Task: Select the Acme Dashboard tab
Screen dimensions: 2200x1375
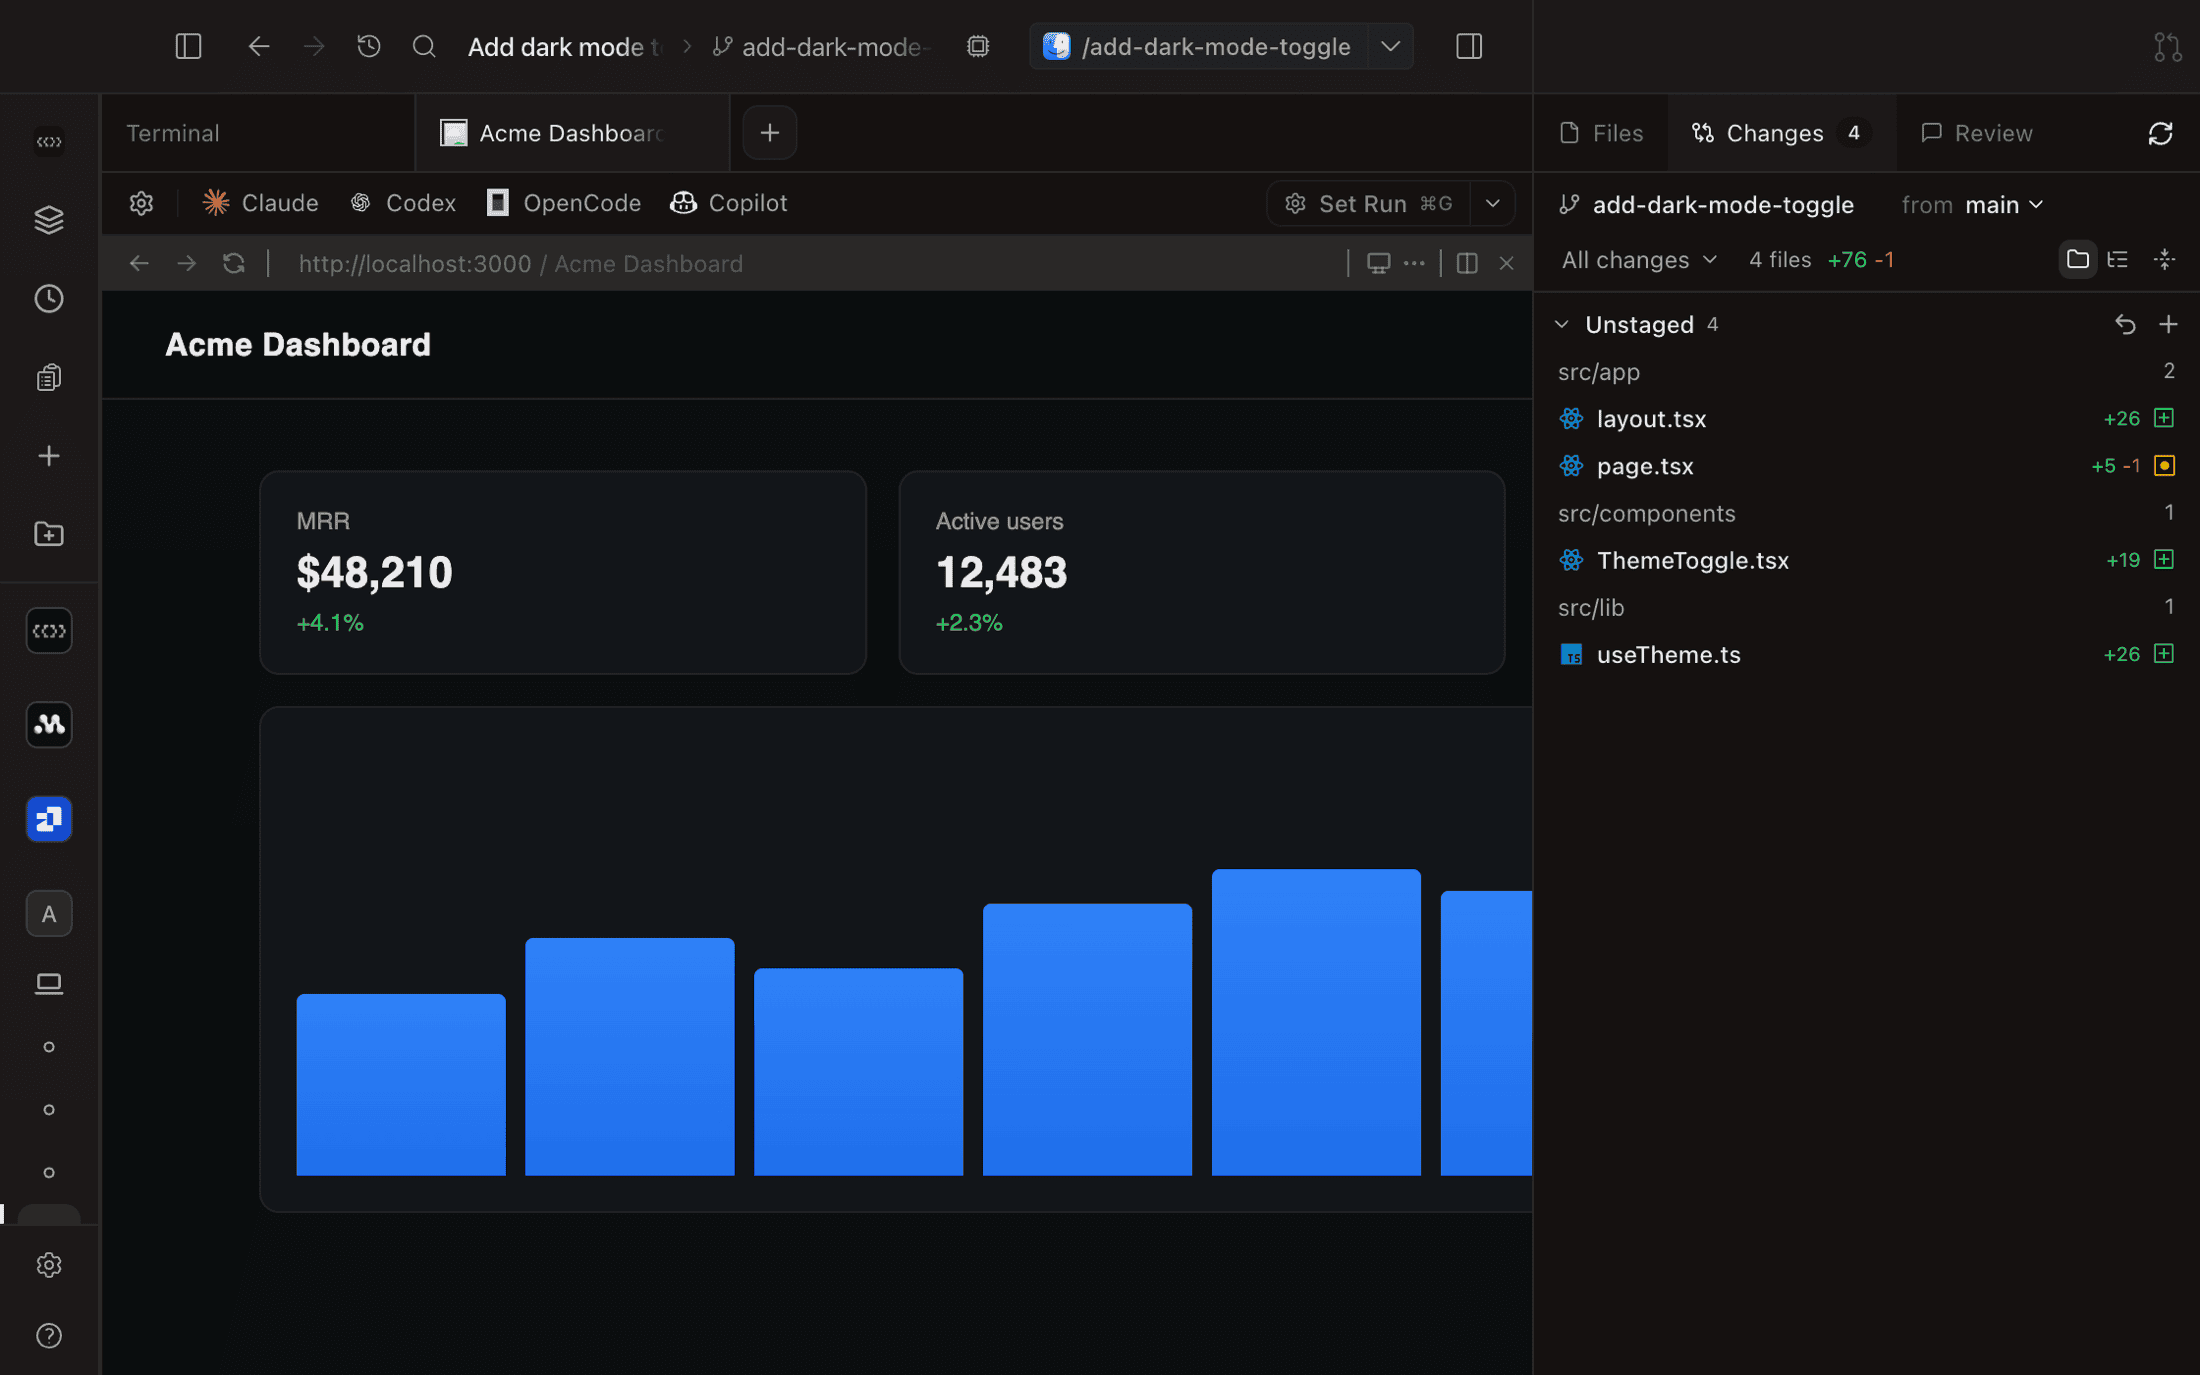Action: coord(572,133)
